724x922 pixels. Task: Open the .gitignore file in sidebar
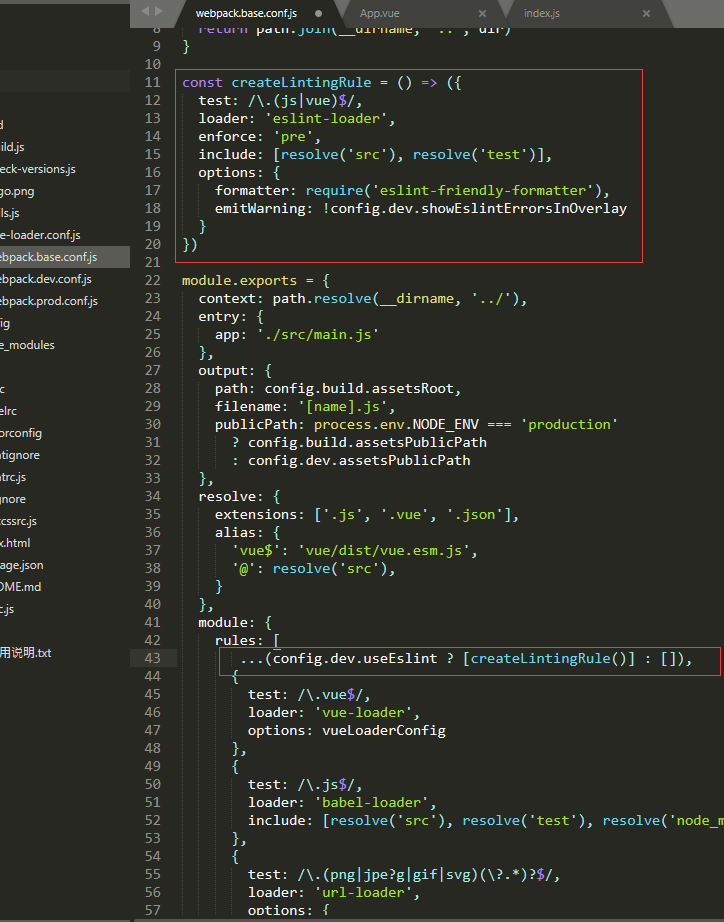(13, 499)
